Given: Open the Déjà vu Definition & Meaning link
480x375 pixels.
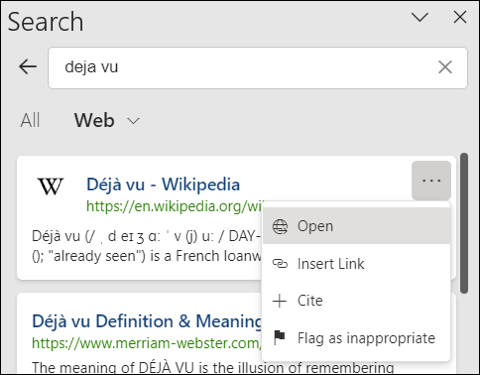Looking at the screenshot, I should 147,321.
